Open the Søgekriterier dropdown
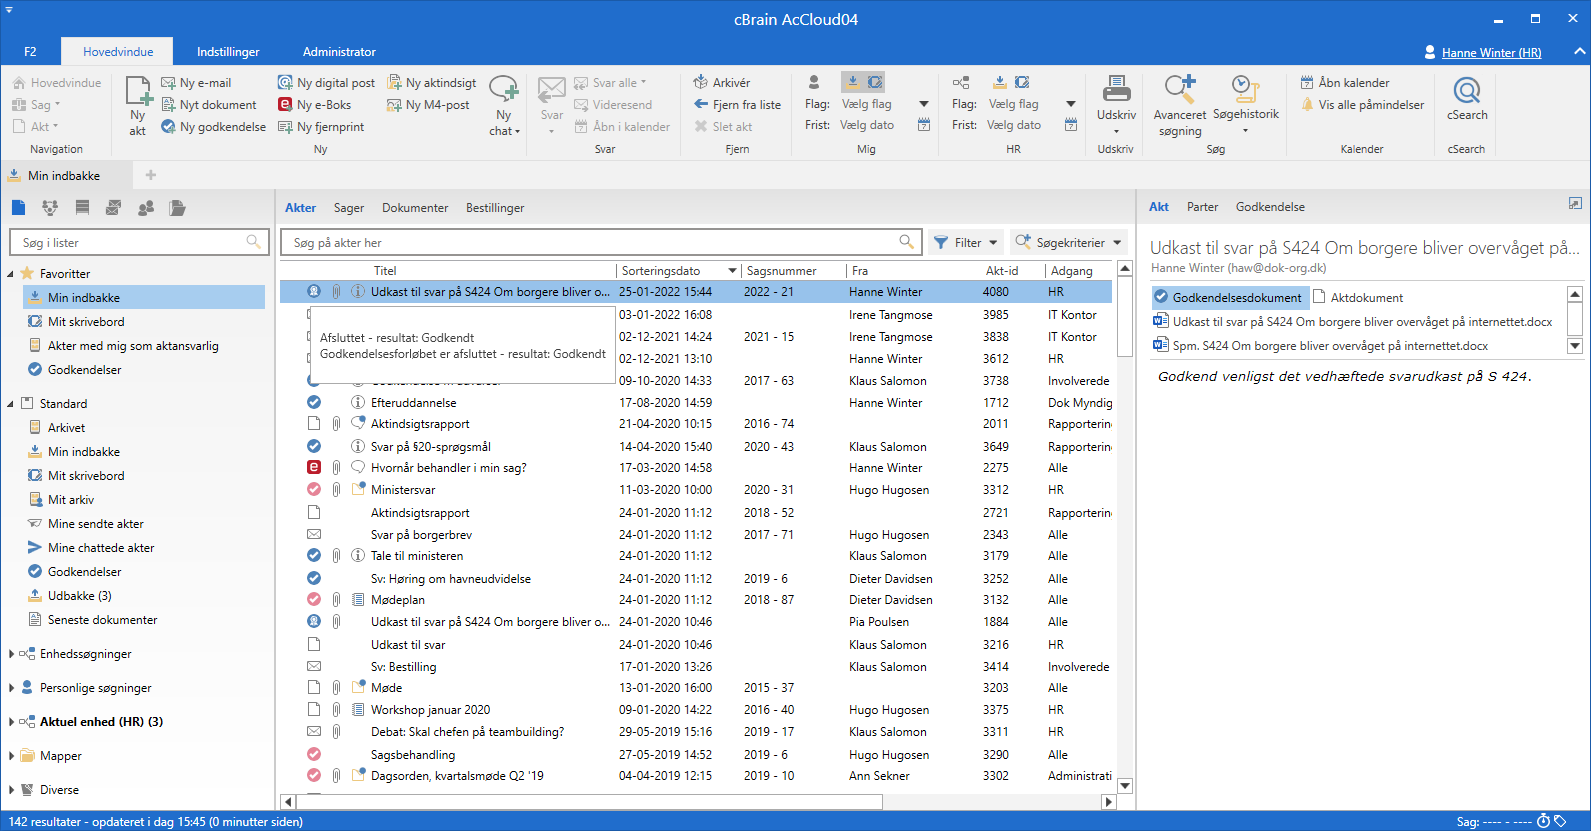The width and height of the screenshot is (1591, 831). [x=1069, y=242]
